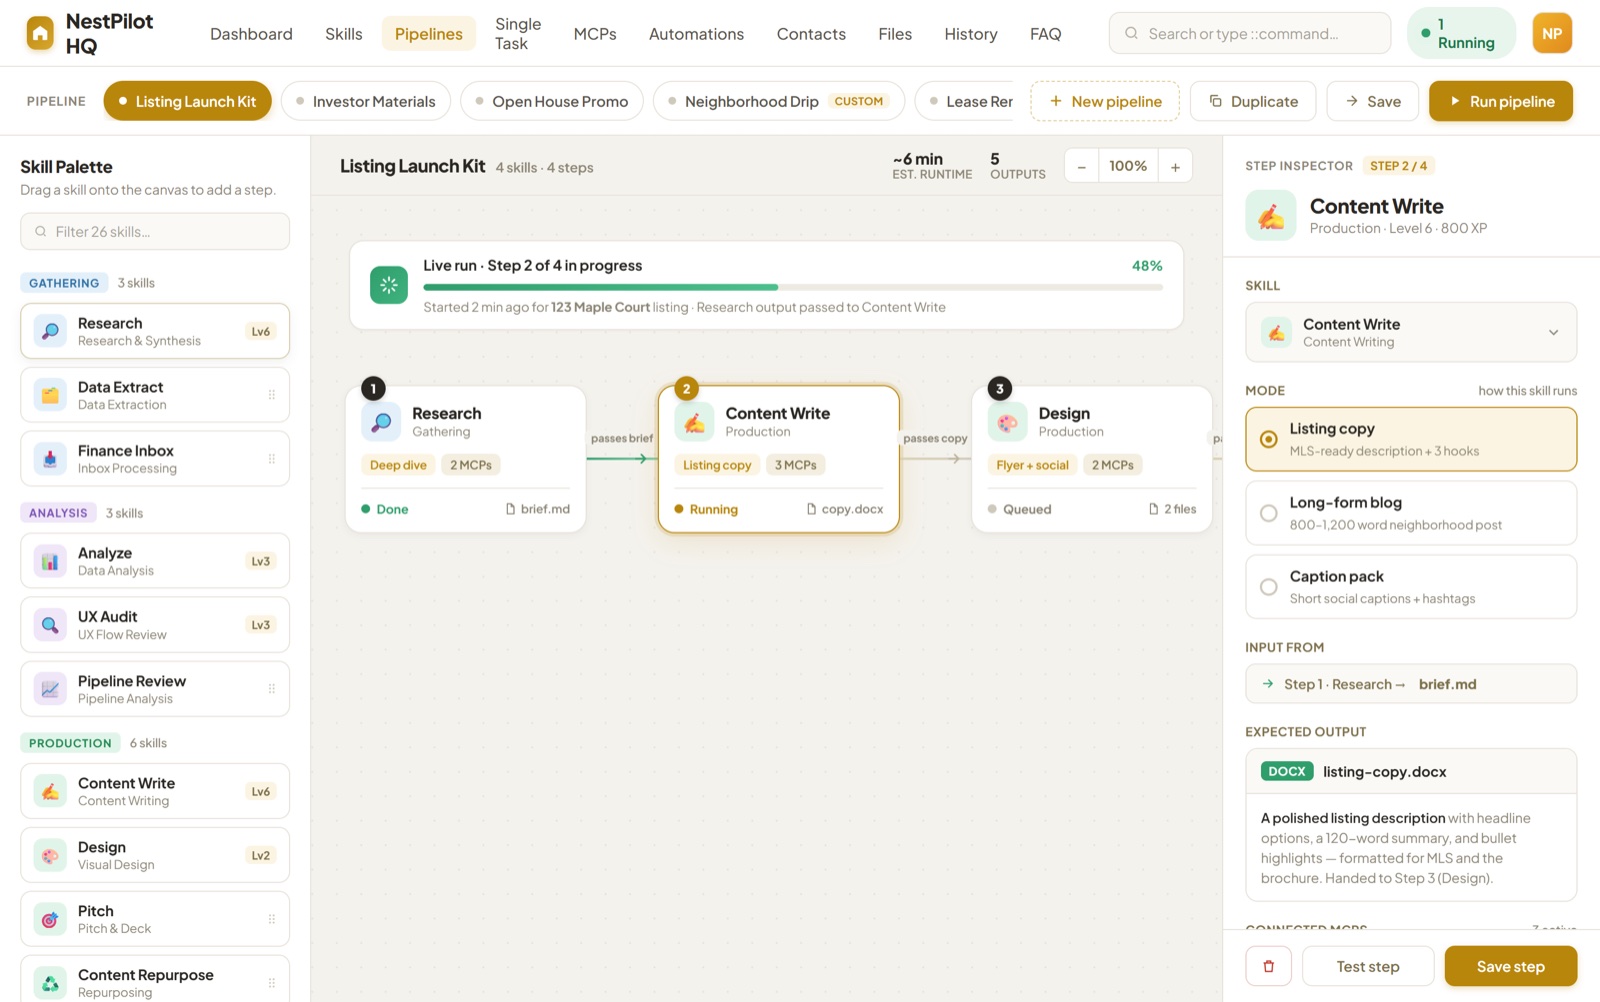The height and width of the screenshot is (1002, 1600).
Task: Switch to the Neighborhood Drip pipeline tab
Action: coord(779,101)
